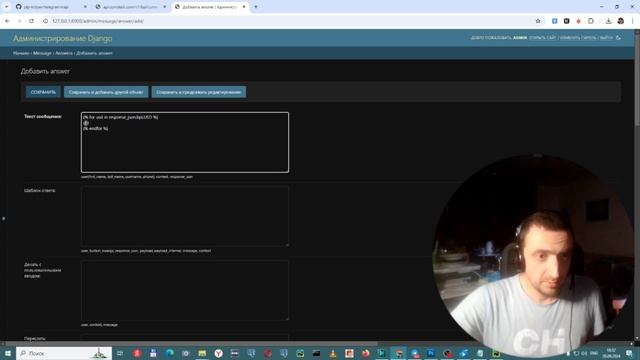Click the 'Открыть сайт' header link
The height and width of the screenshot is (360, 640).
click(x=542, y=38)
